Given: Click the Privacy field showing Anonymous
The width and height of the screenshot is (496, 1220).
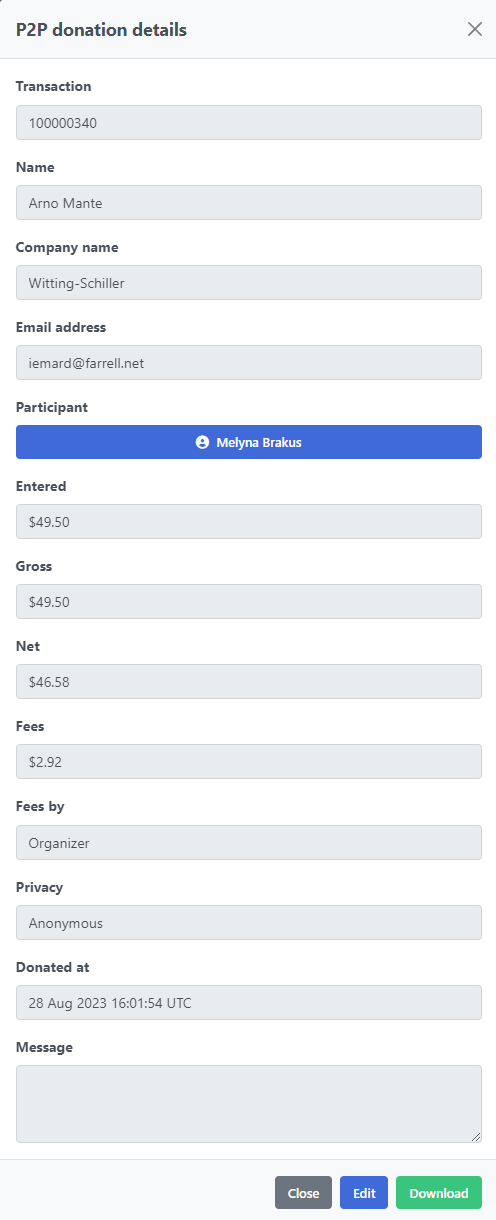Looking at the screenshot, I should pyautogui.click(x=249, y=923).
